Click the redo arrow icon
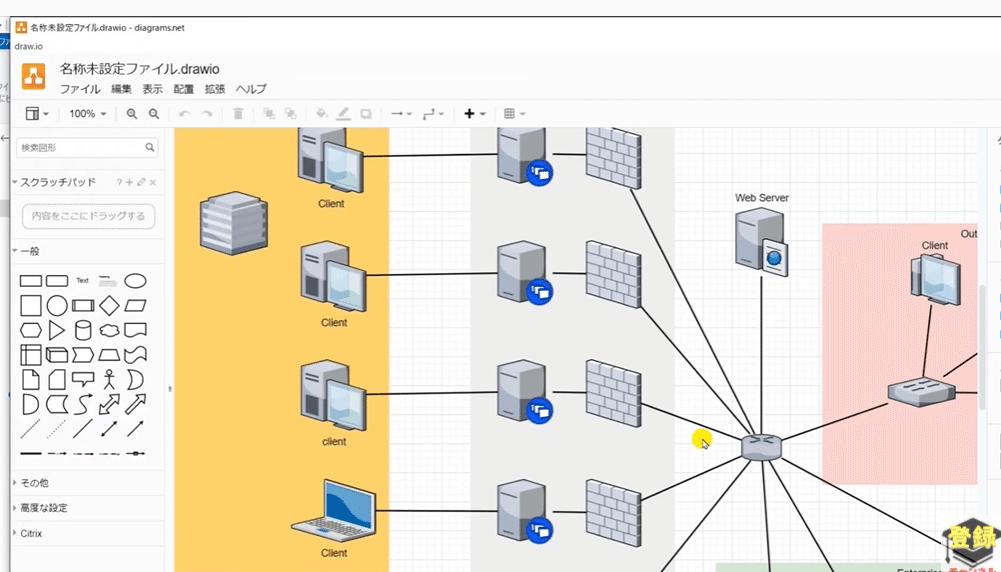 tap(207, 114)
